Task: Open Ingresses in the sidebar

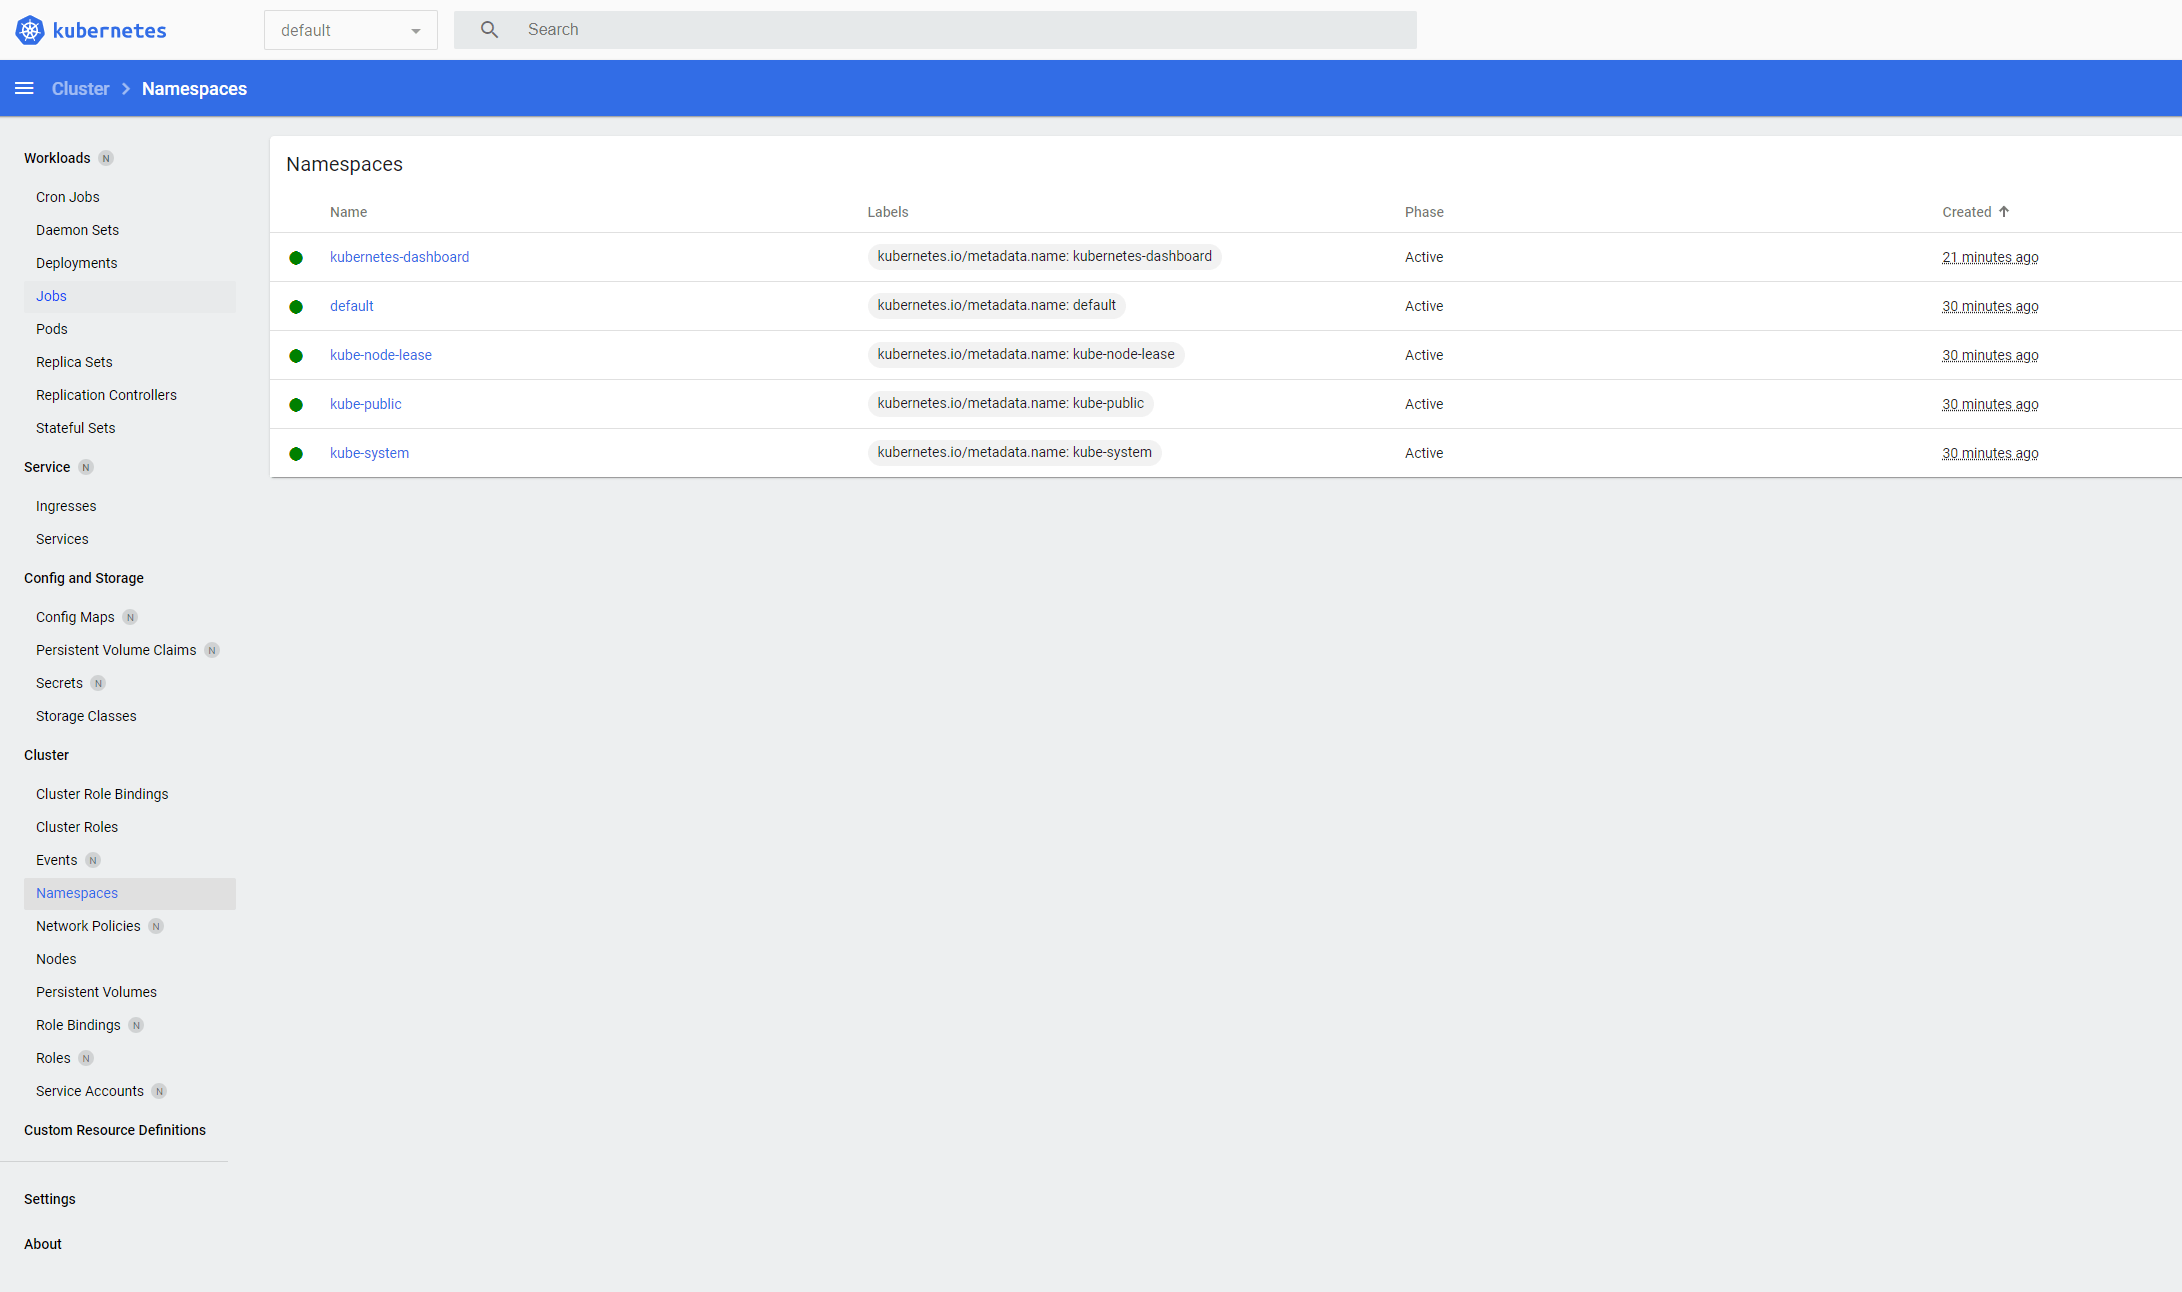Action: click(66, 506)
